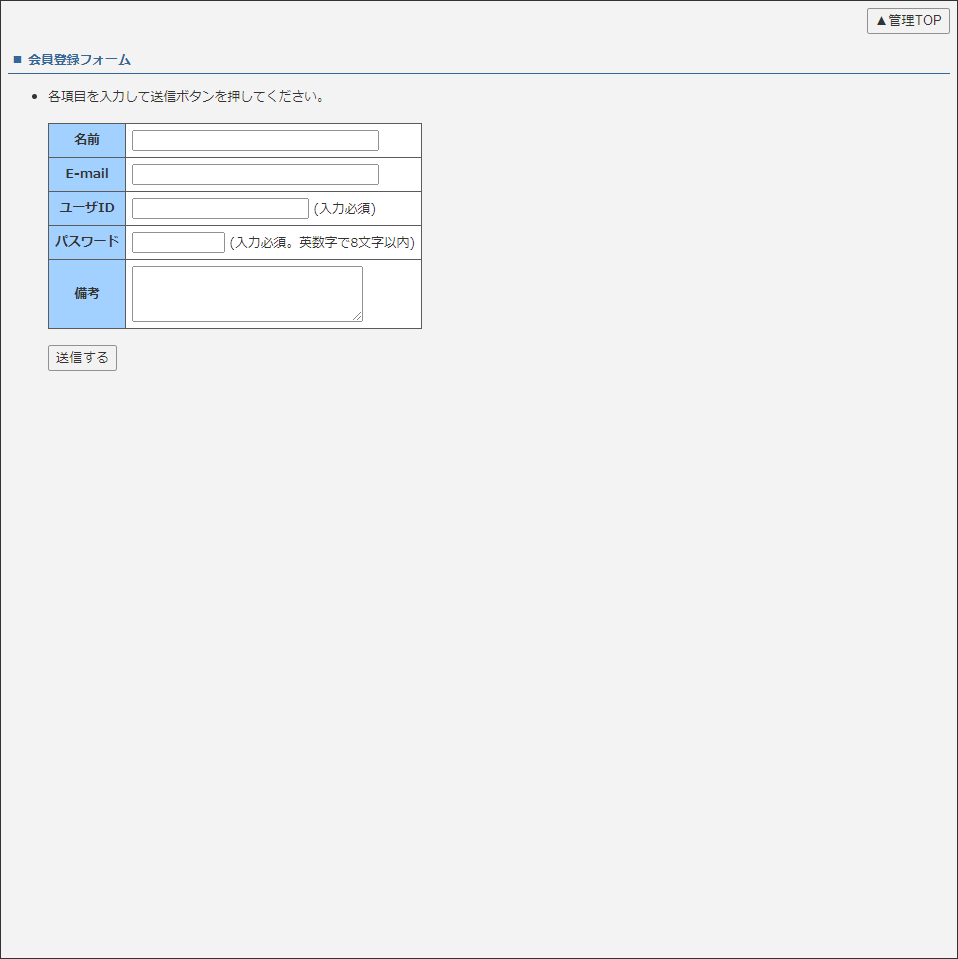
Task: Select the ユーザID input box
Action: click(220, 207)
